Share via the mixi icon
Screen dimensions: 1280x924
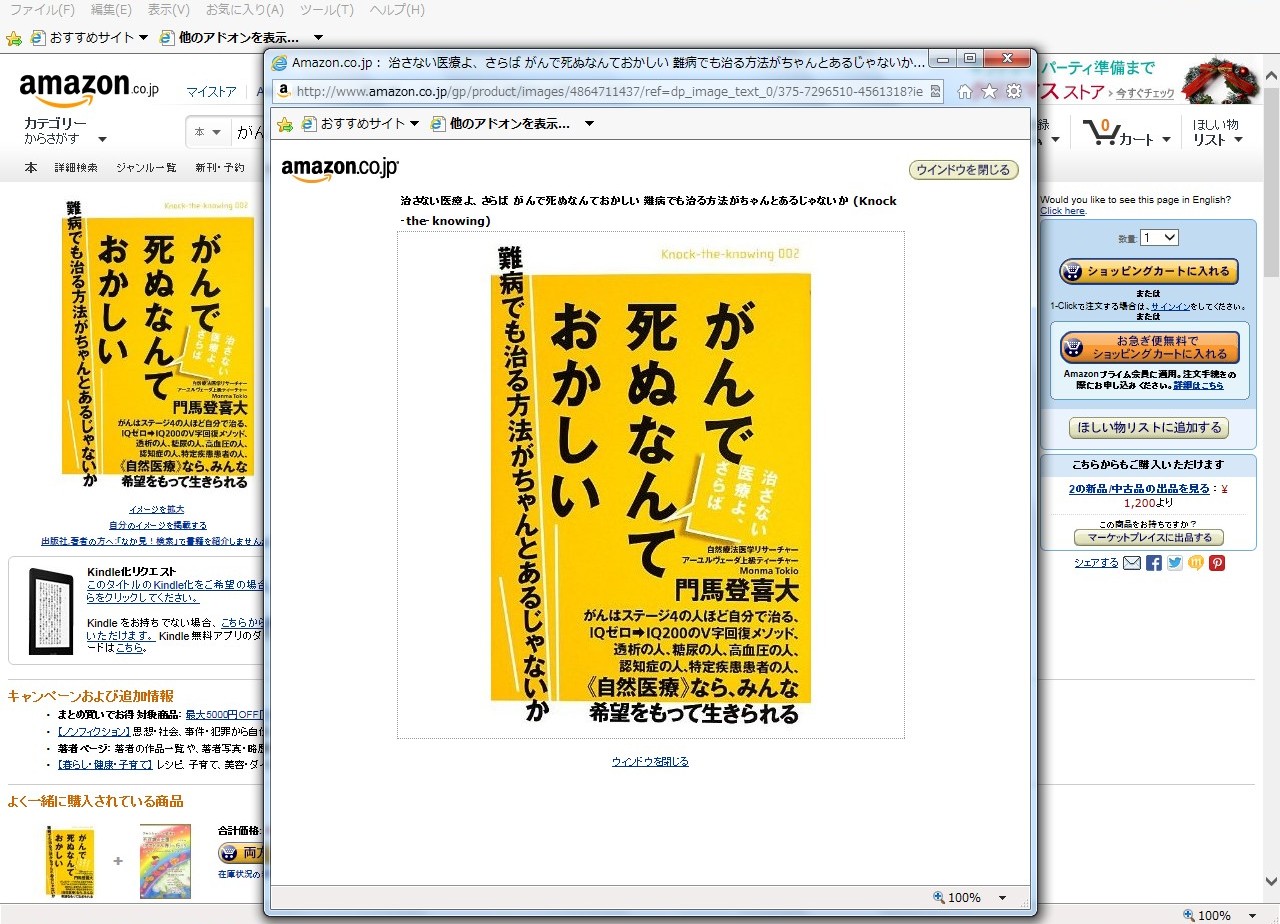coord(1195,563)
